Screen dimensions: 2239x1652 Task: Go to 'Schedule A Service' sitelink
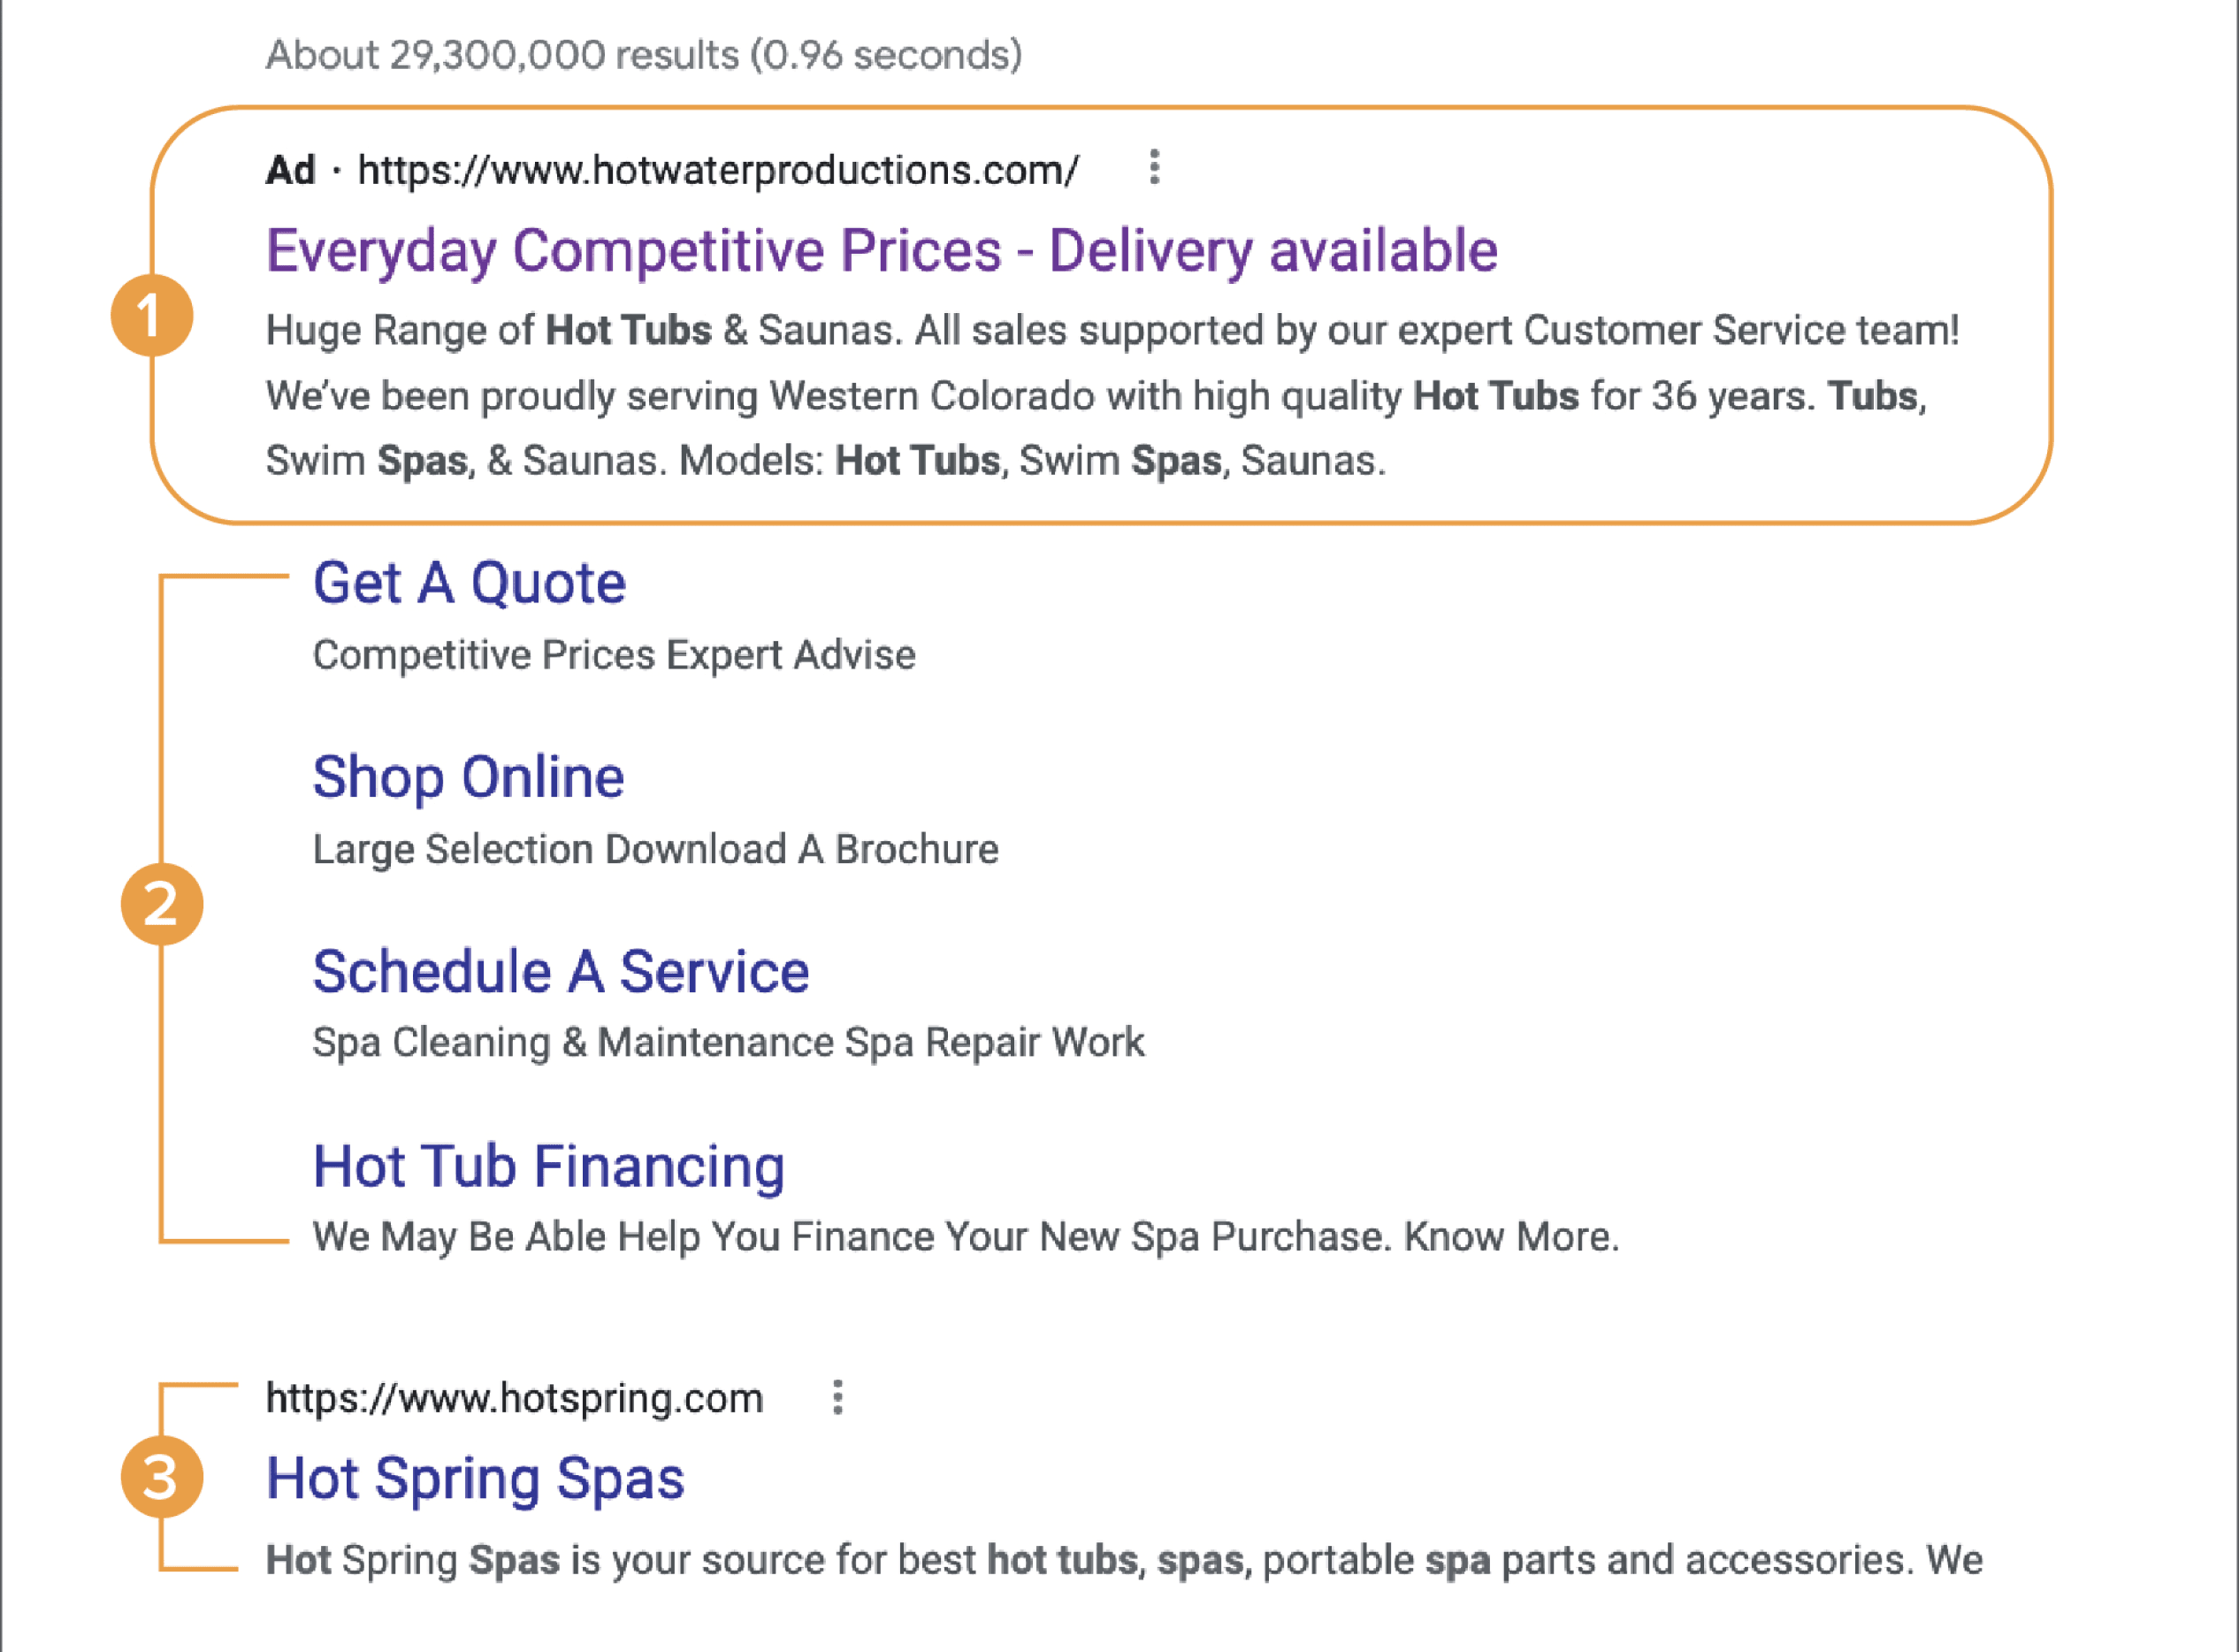[560, 971]
